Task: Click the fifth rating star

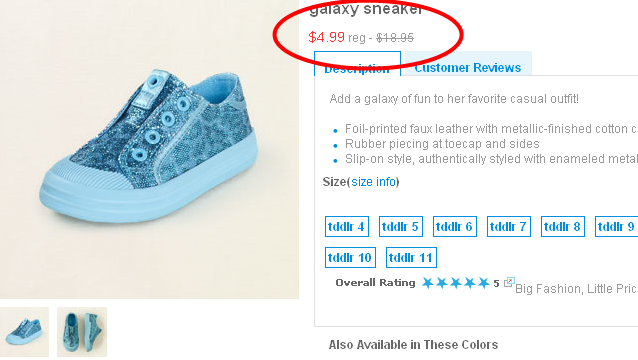Action: 483,283
